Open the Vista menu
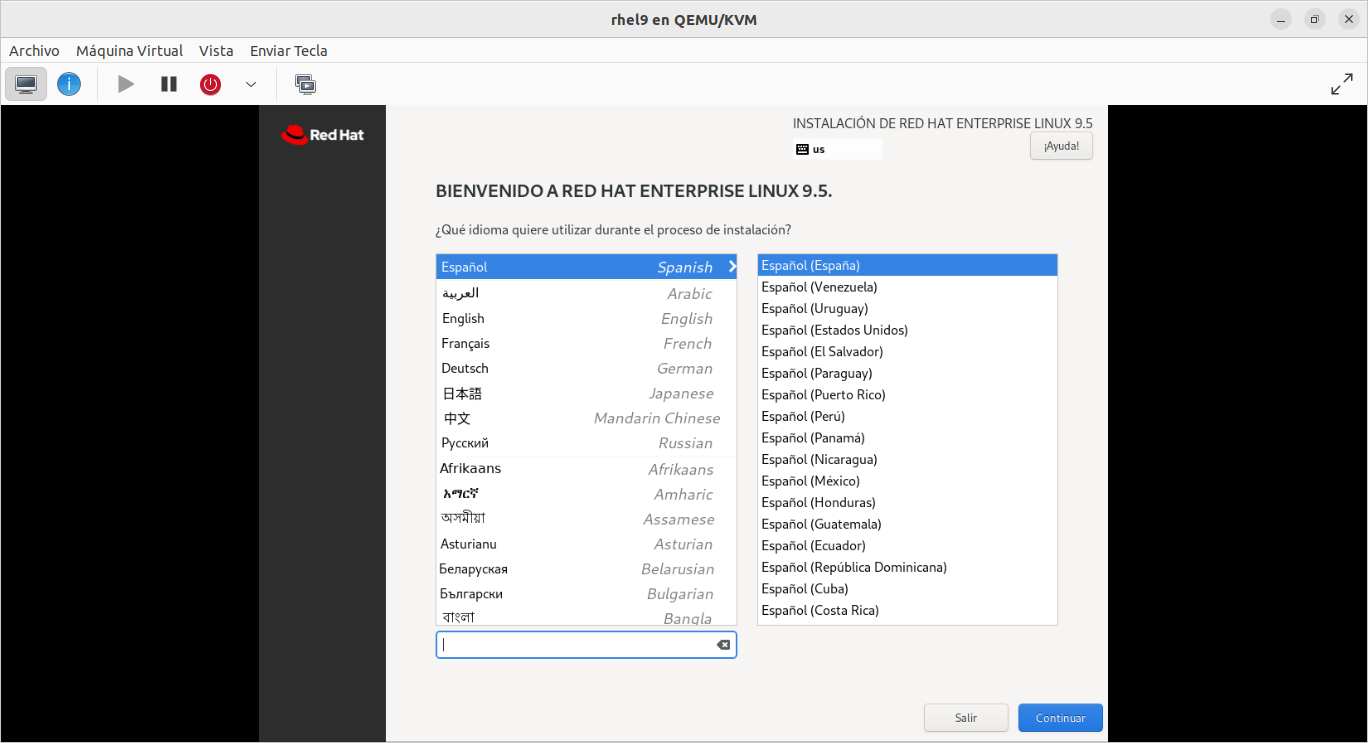 216,51
